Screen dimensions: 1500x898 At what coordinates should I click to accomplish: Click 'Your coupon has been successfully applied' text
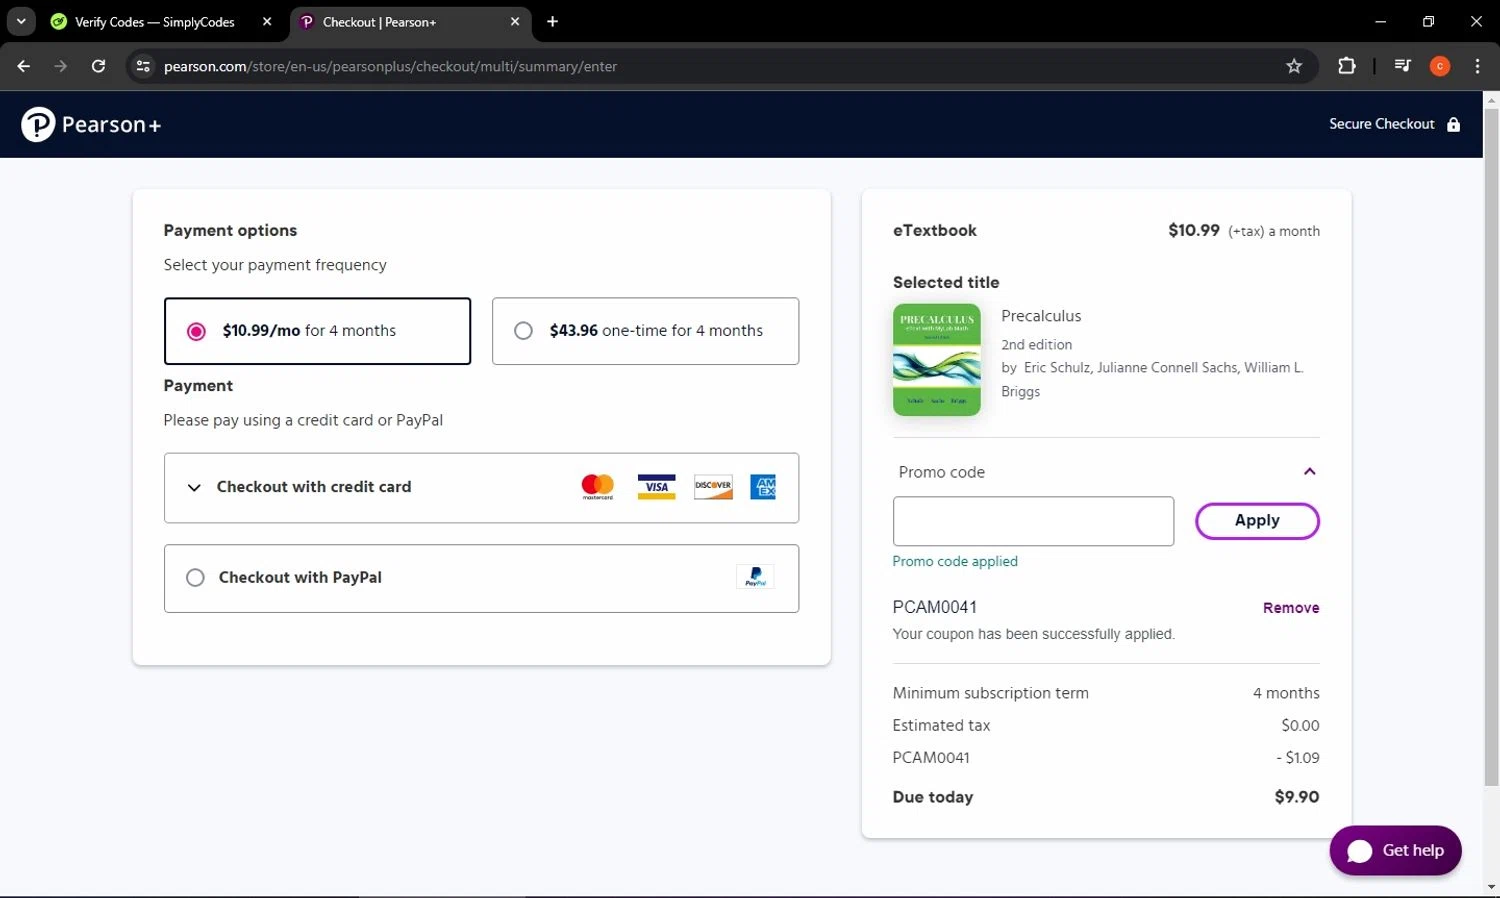tap(1033, 634)
